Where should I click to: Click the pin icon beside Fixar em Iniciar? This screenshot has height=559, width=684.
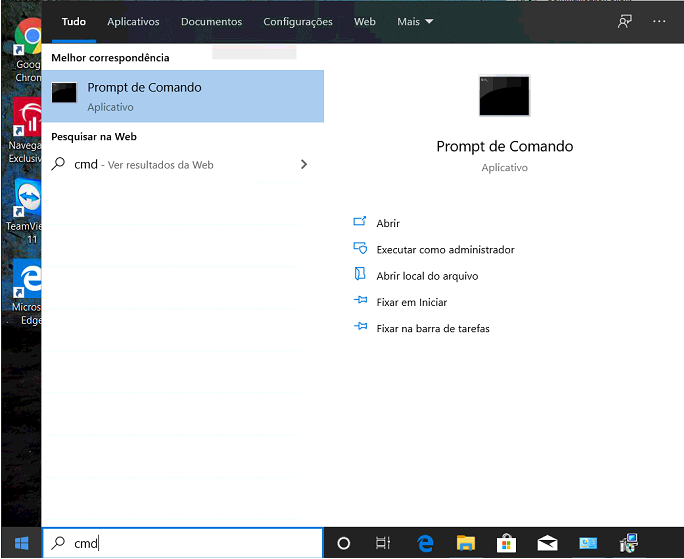pos(360,300)
